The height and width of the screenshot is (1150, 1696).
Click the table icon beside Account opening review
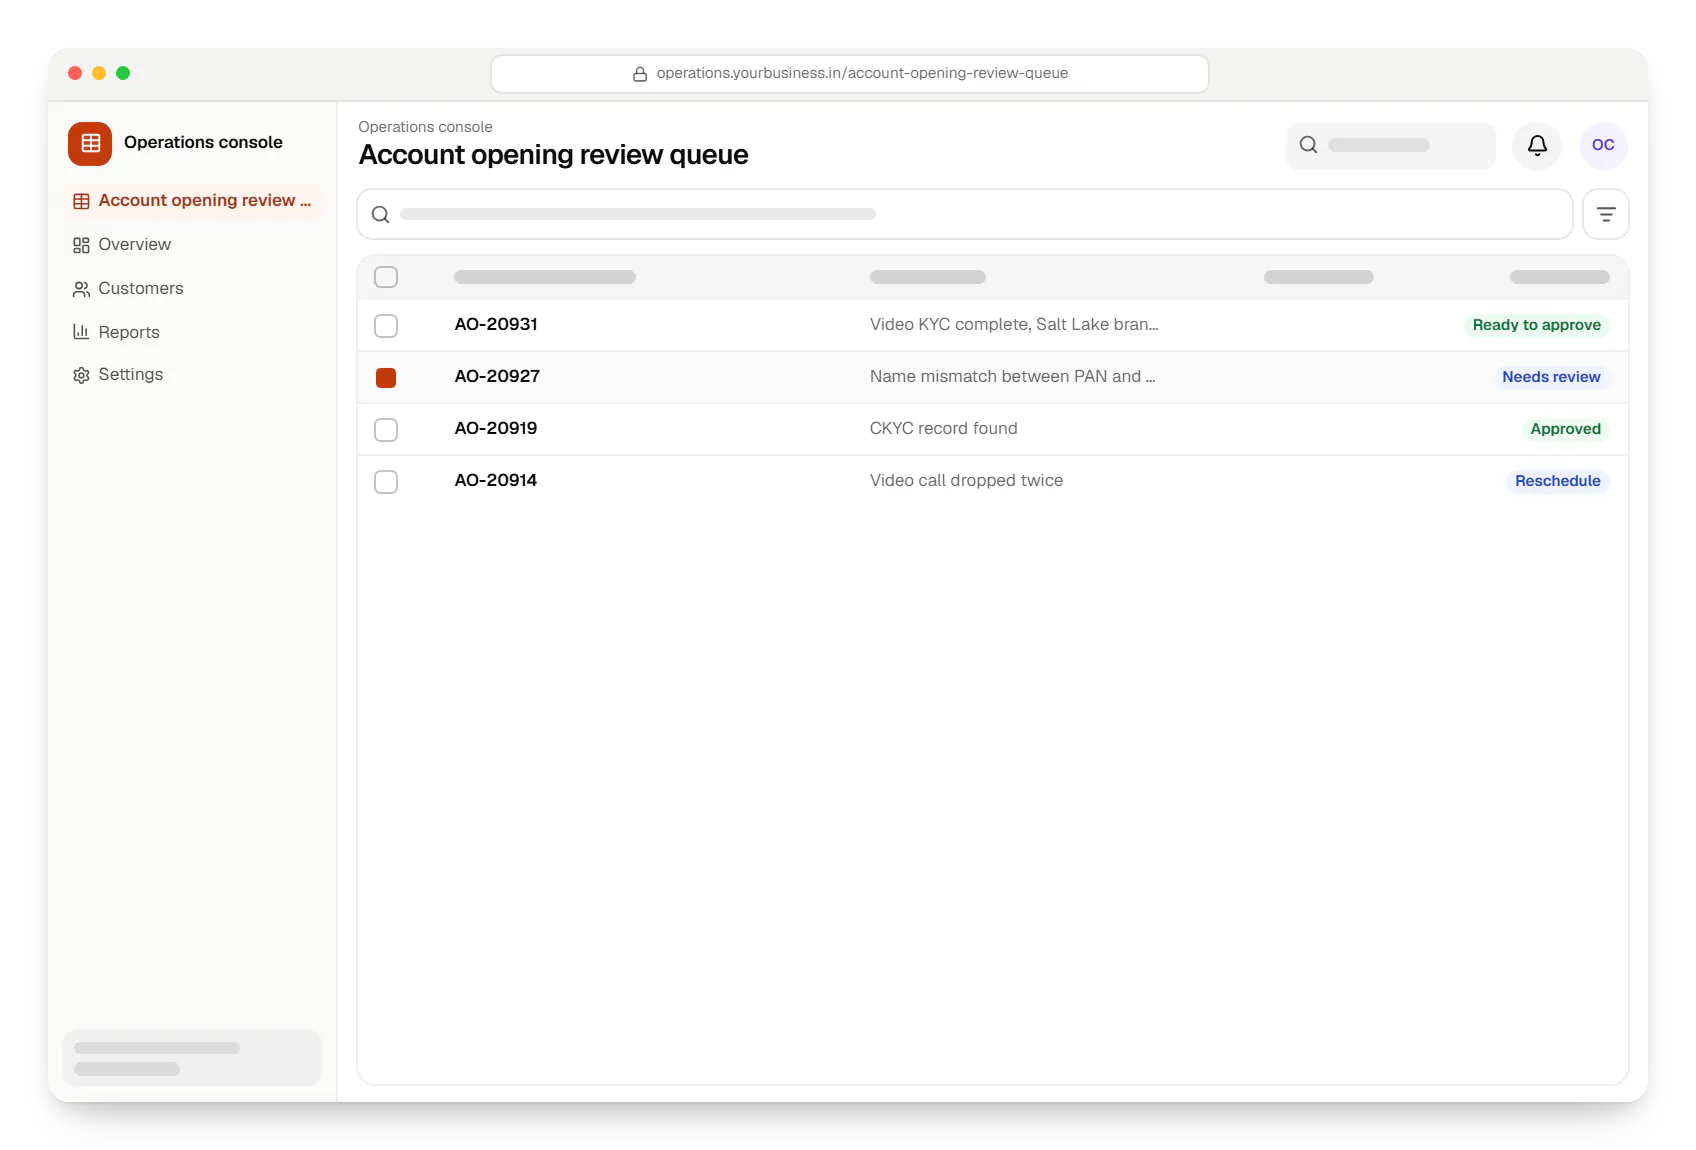click(x=82, y=201)
